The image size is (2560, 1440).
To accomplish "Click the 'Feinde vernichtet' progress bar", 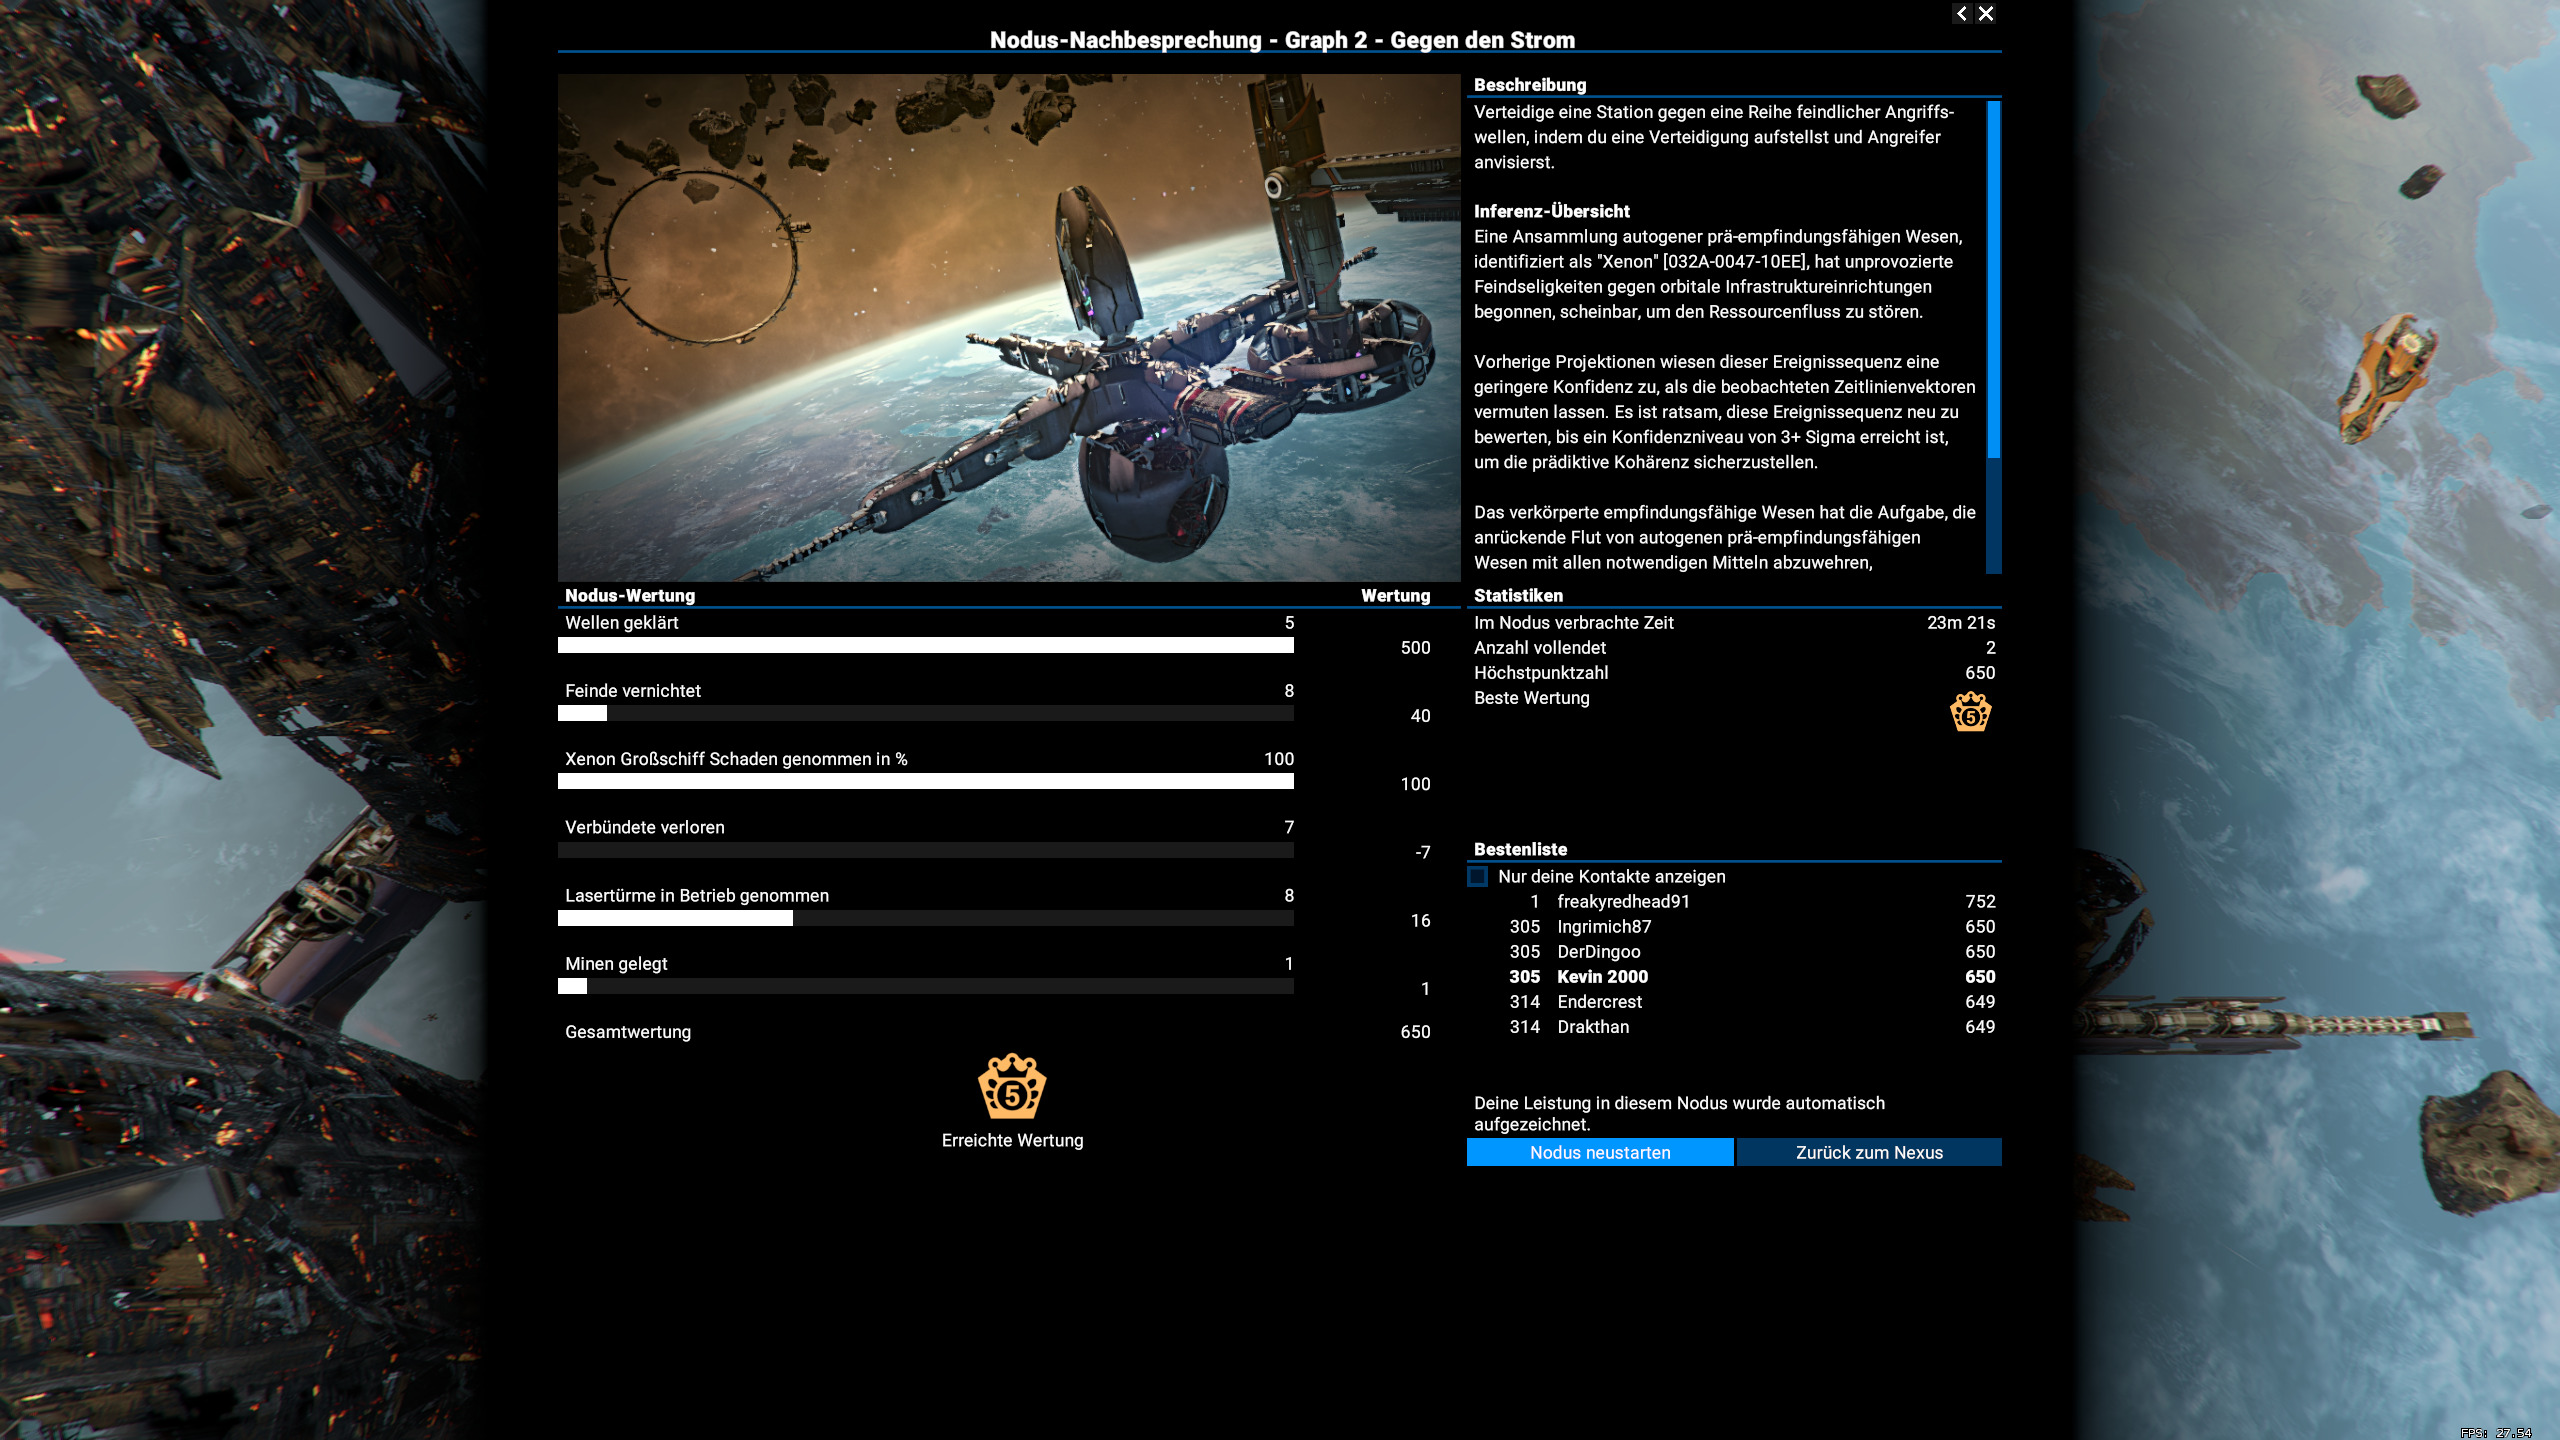I will 926,714.
